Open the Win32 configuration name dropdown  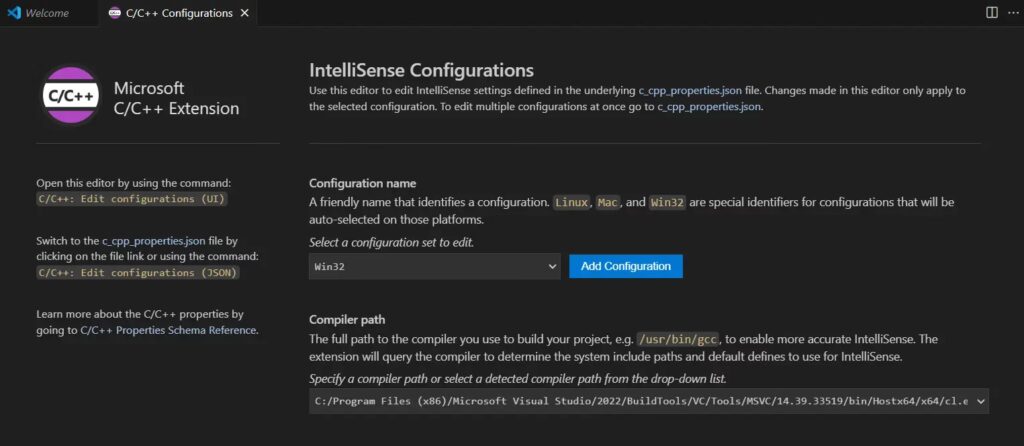point(434,267)
